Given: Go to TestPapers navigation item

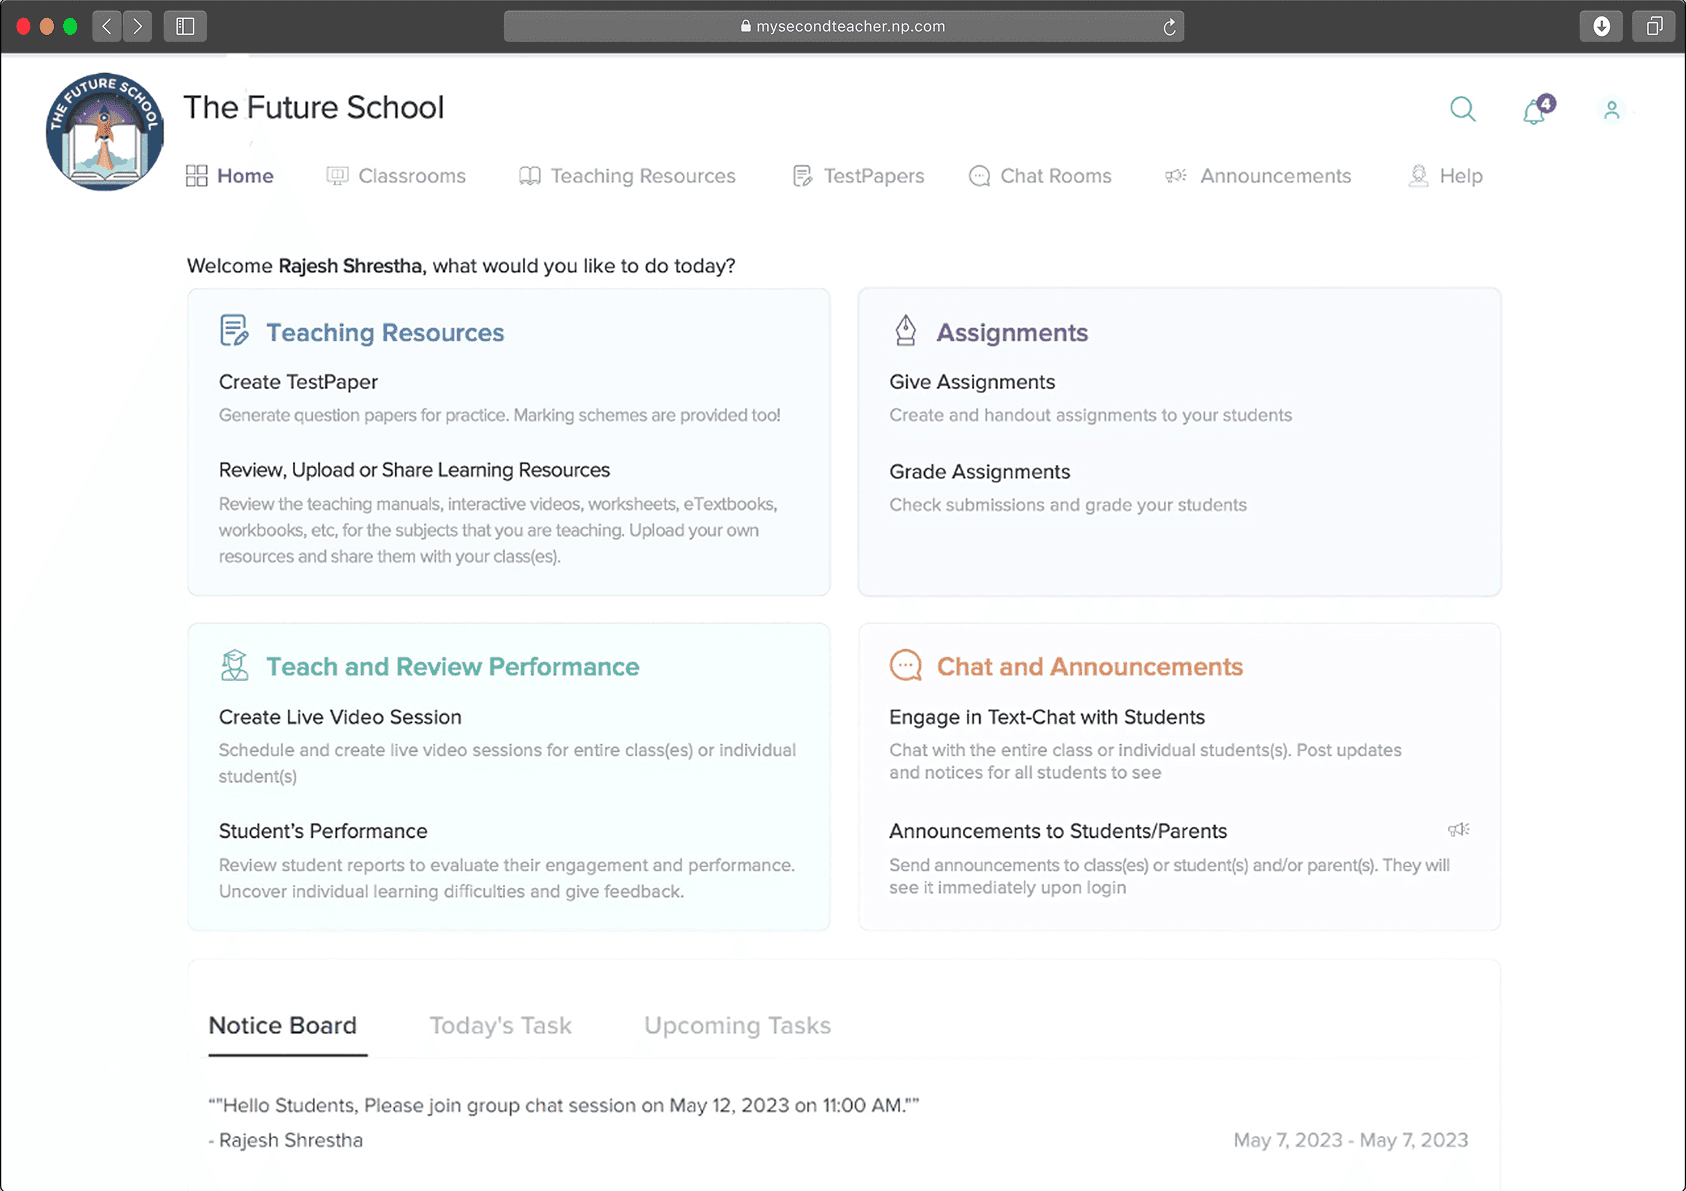Looking at the screenshot, I should (858, 176).
